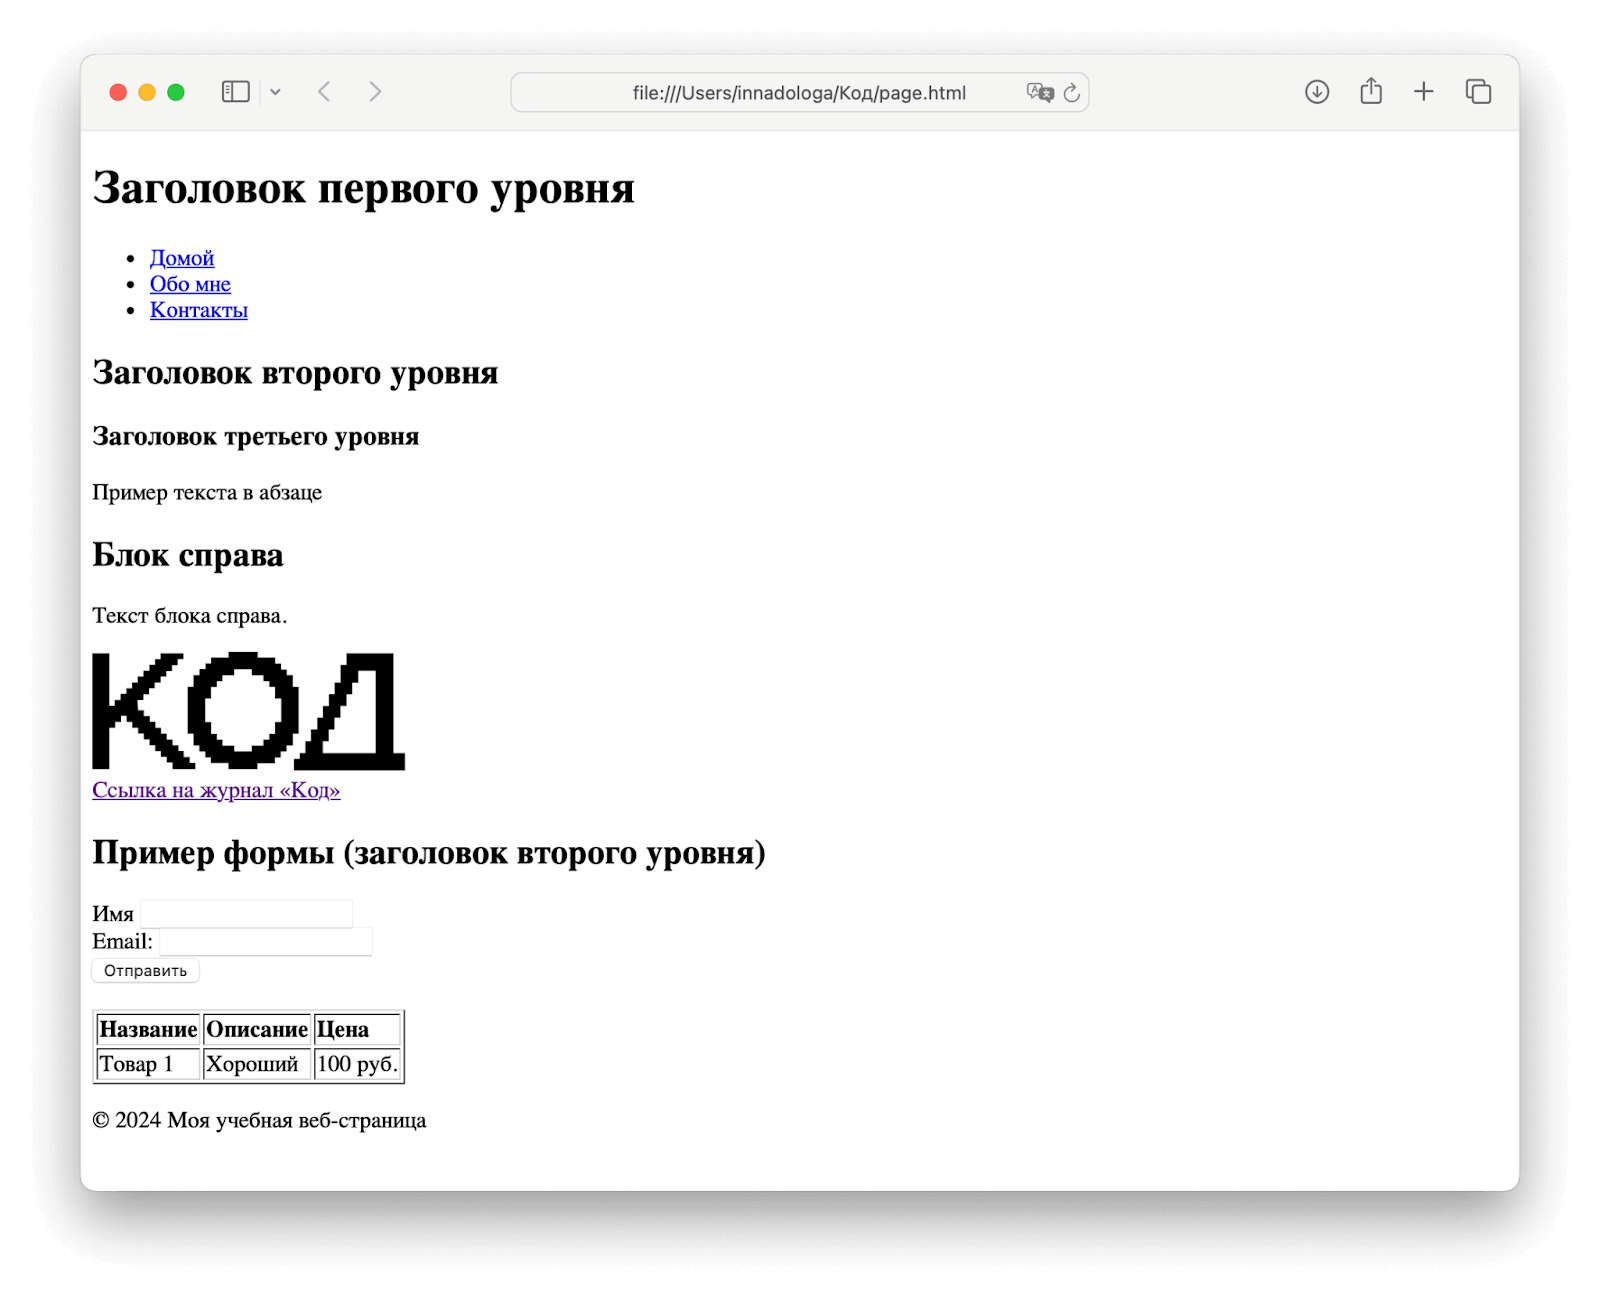1600x1298 pixels.
Task: Go back with the left arrow
Action: tap(324, 92)
